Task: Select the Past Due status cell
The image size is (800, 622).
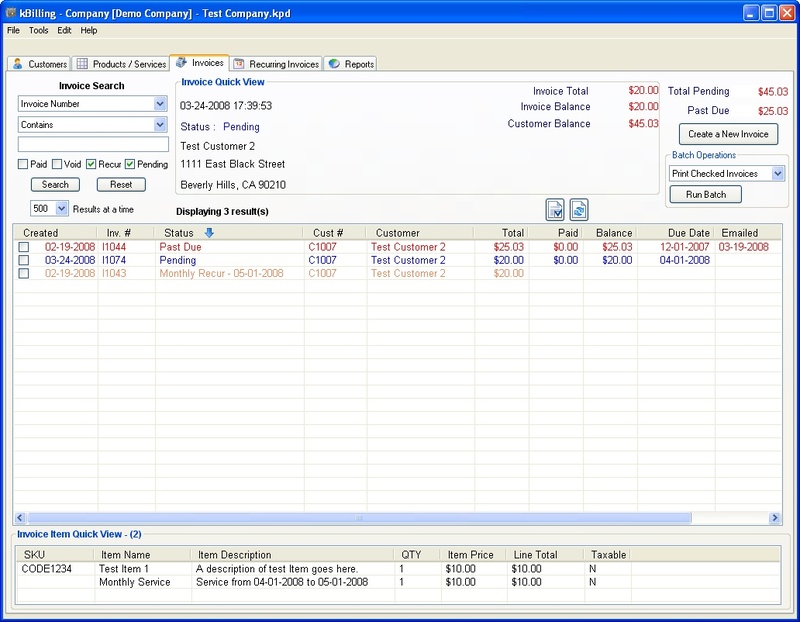Action: tap(180, 247)
